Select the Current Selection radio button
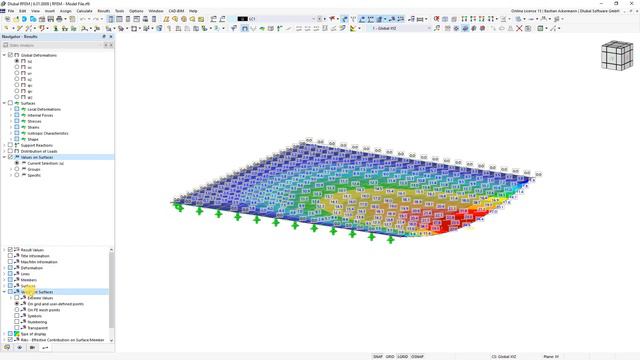The height and width of the screenshot is (360, 640). (17, 163)
